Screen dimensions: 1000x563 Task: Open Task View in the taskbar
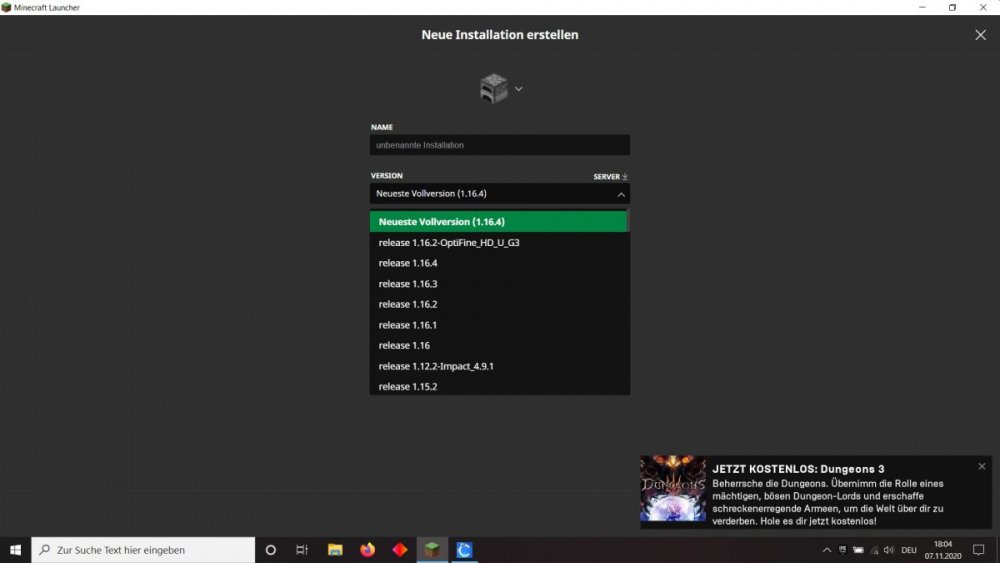[x=302, y=550]
